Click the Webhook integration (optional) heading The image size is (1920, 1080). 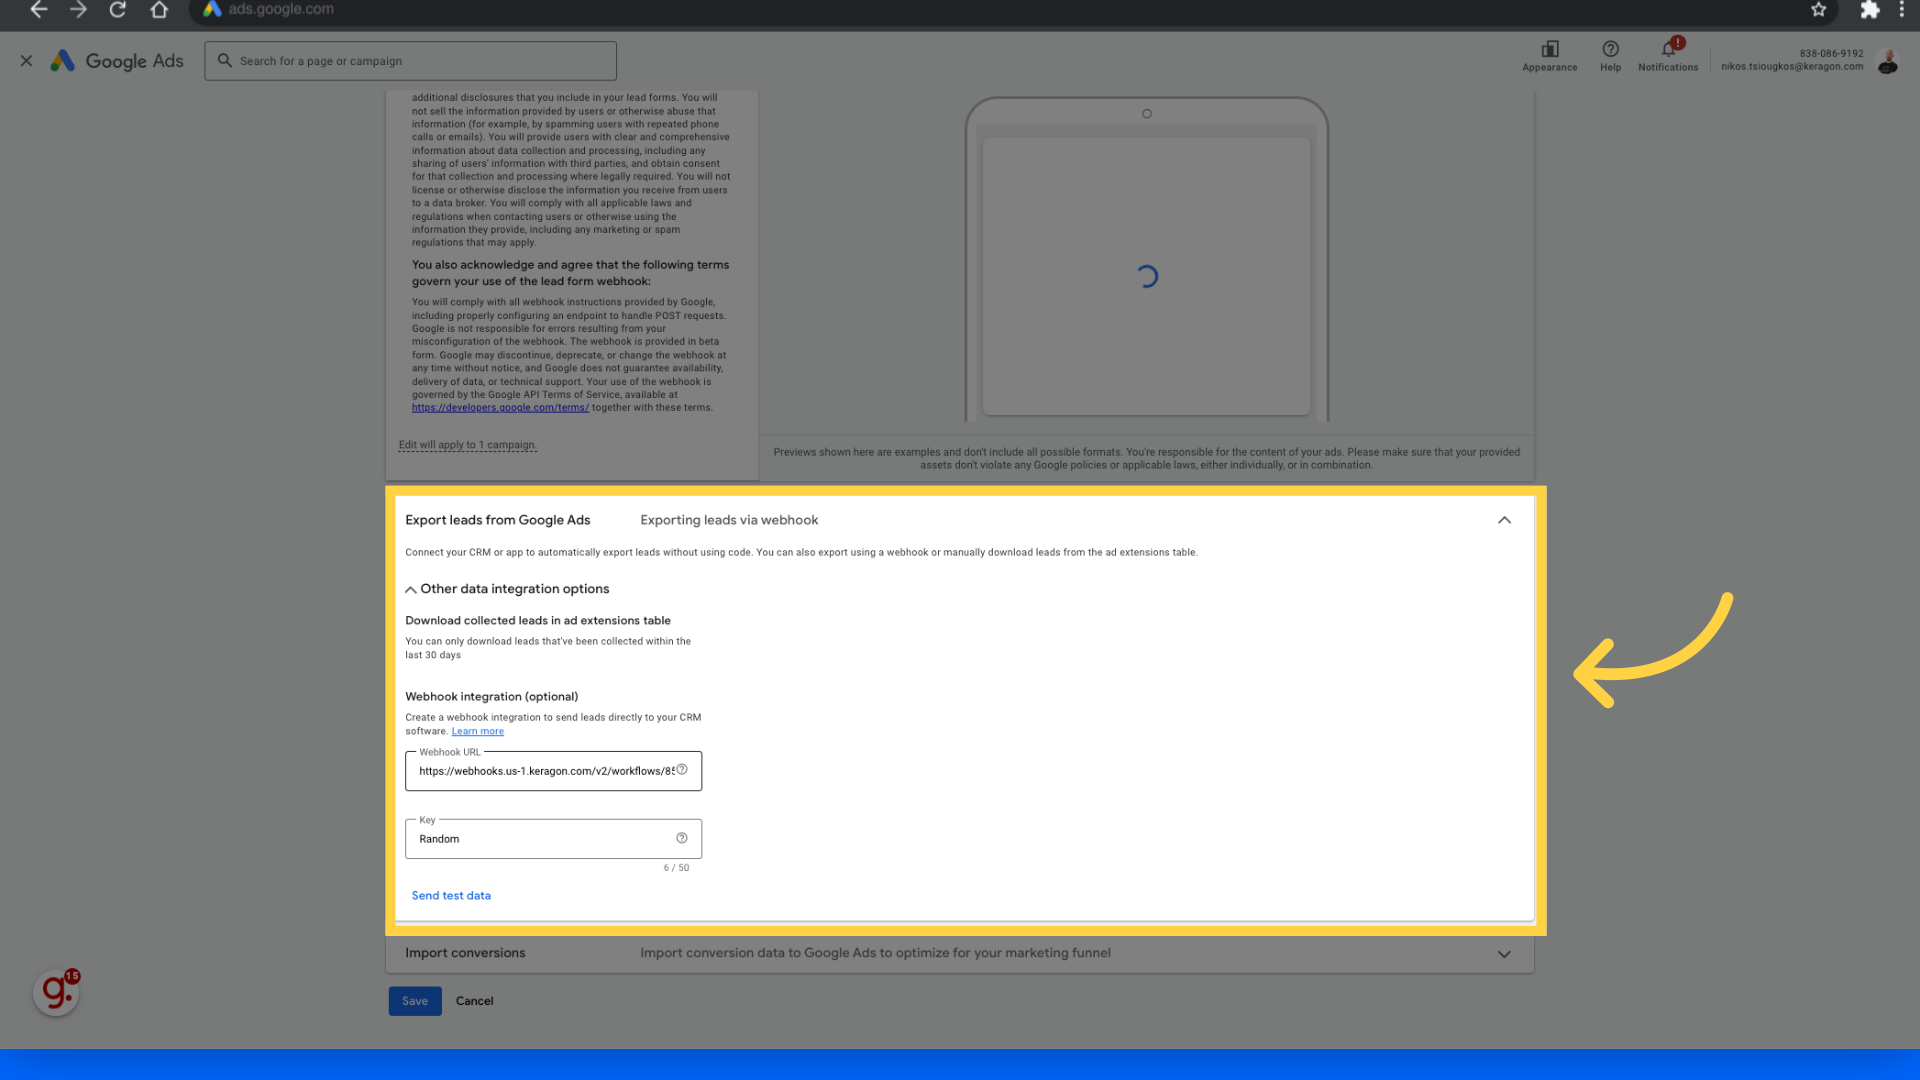pyautogui.click(x=492, y=697)
